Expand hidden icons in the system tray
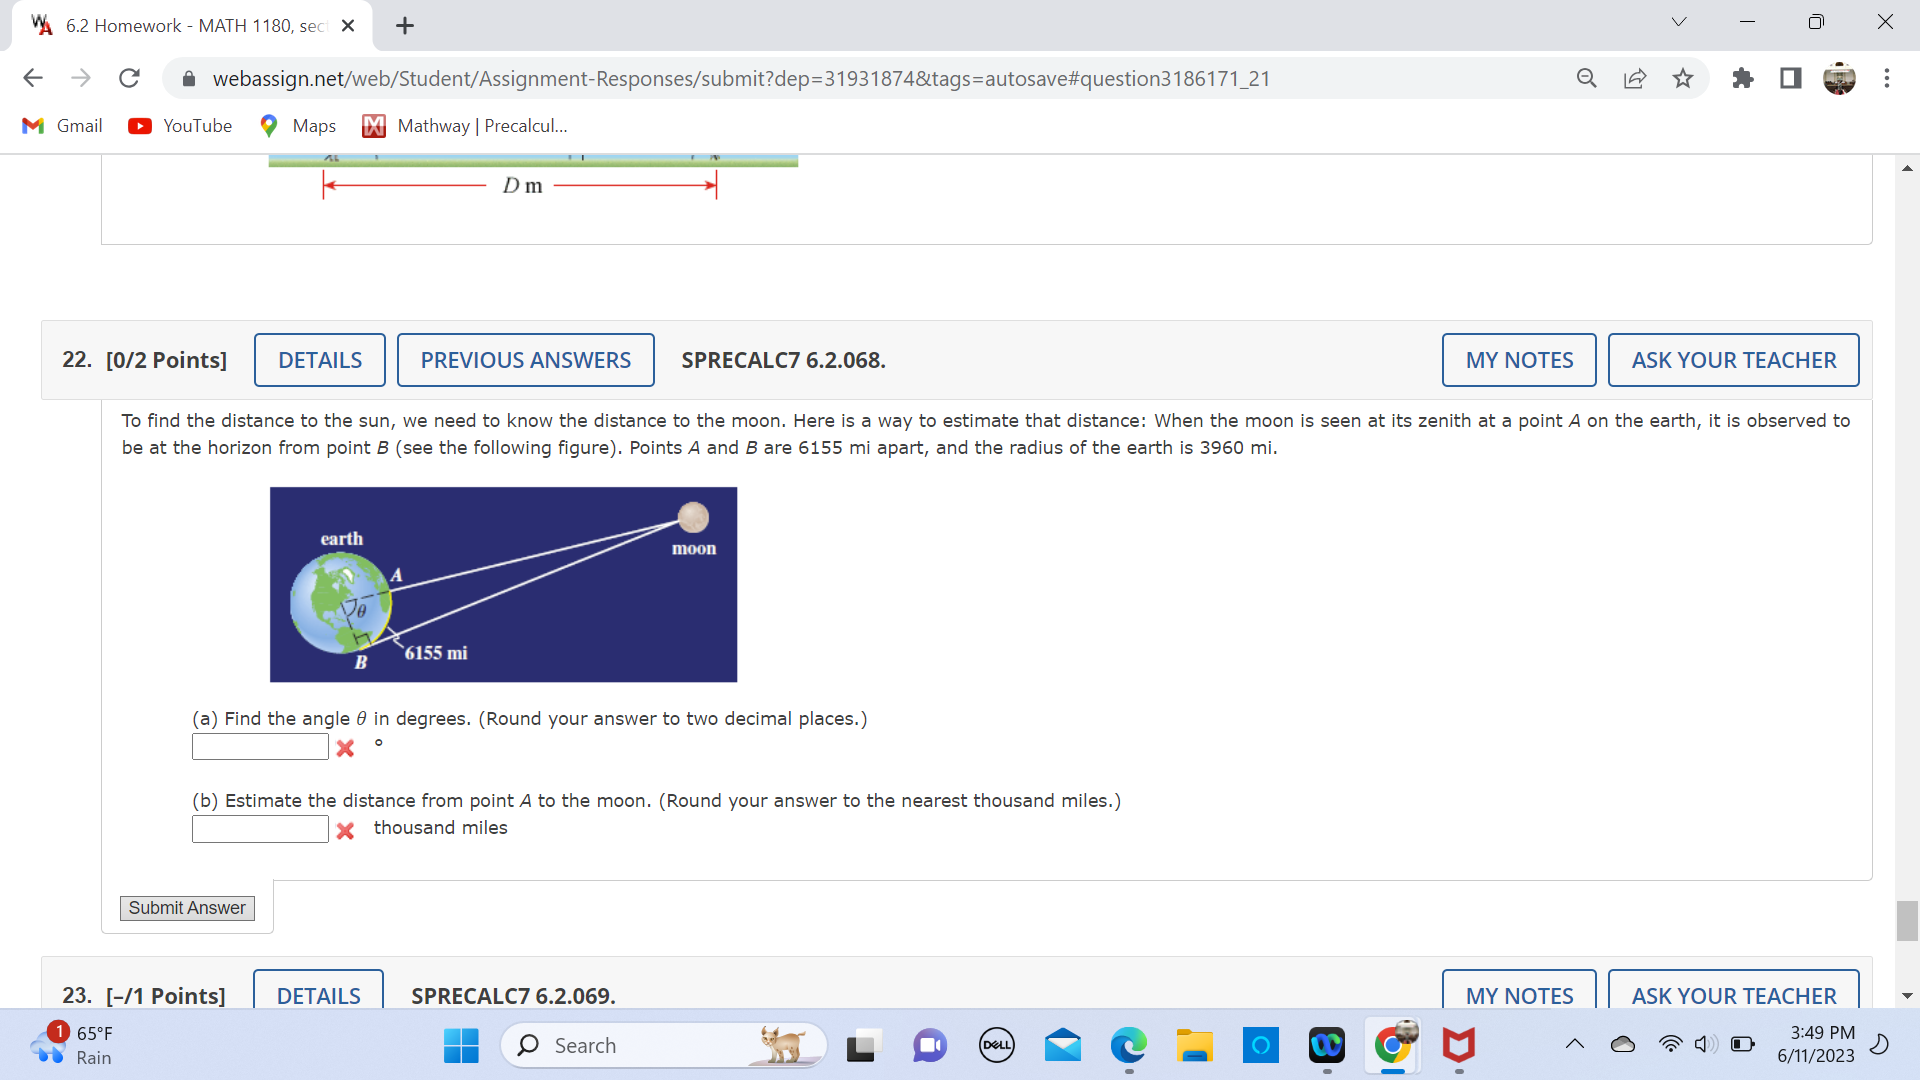 click(x=1575, y=1044)
